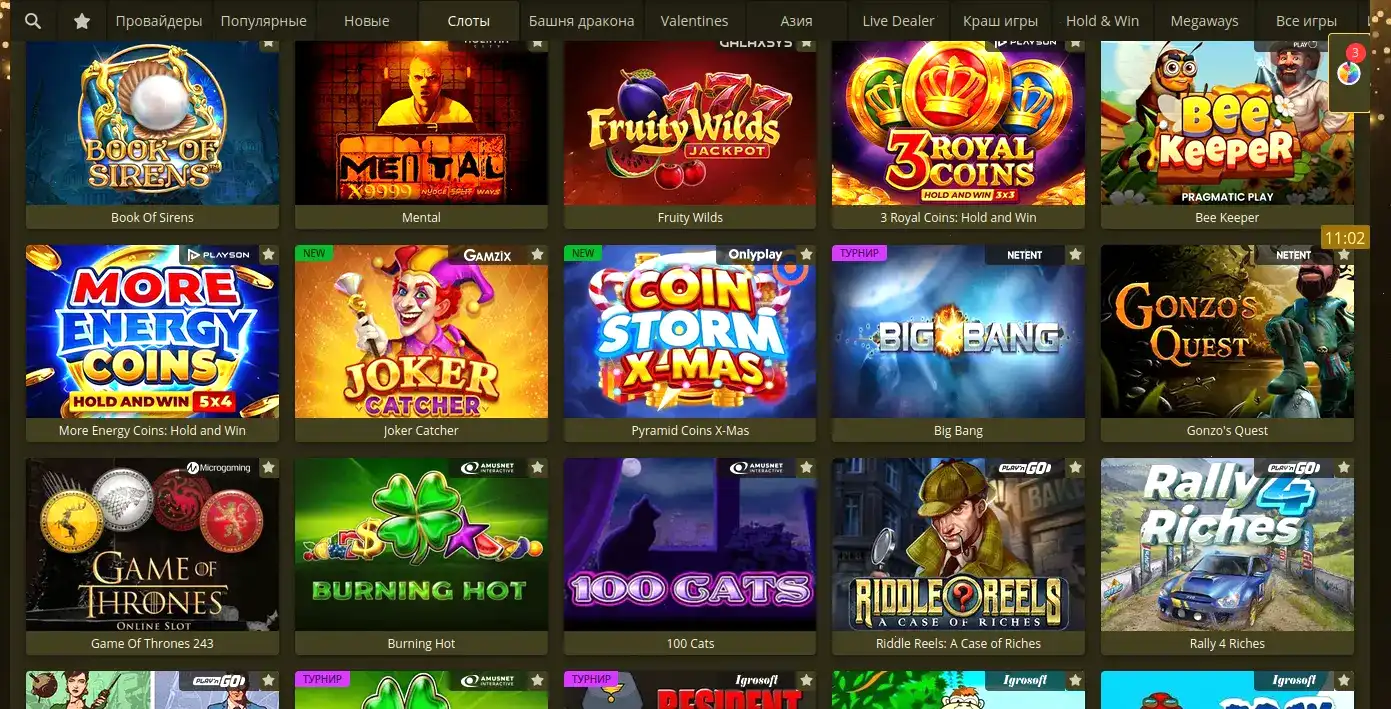The image size is (1391, 709).
Task: Click the Bee Keeper title label
Action: point(1227,217)
